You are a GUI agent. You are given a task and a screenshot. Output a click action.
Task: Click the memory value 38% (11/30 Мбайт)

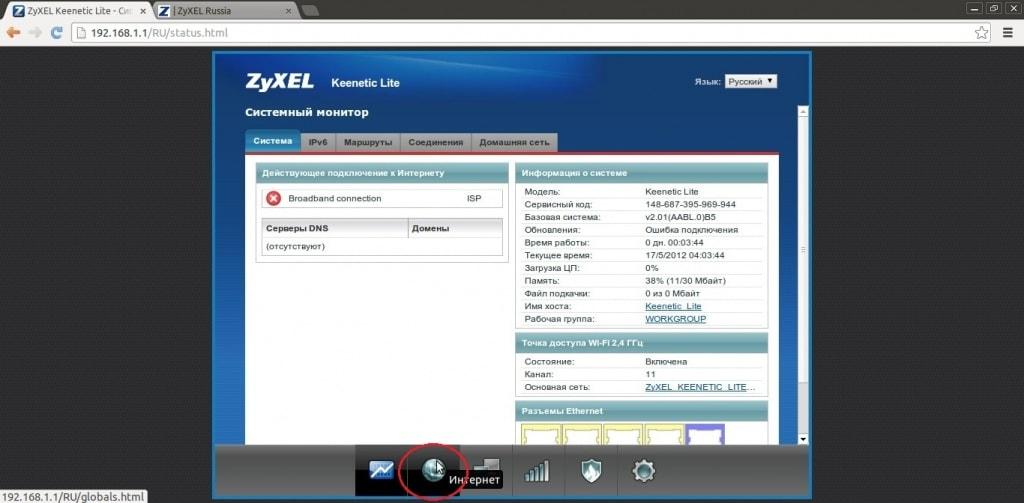coord(685,281)
